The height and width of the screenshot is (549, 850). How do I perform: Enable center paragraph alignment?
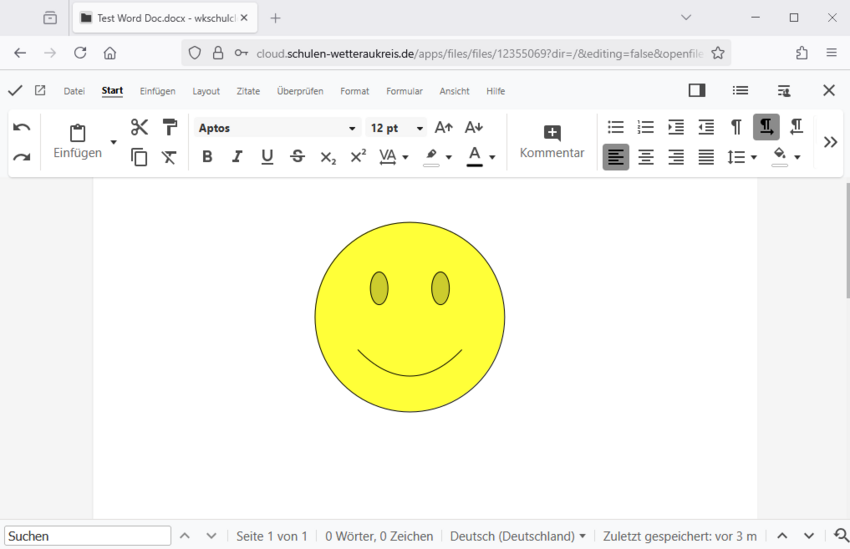pos(646,157)
